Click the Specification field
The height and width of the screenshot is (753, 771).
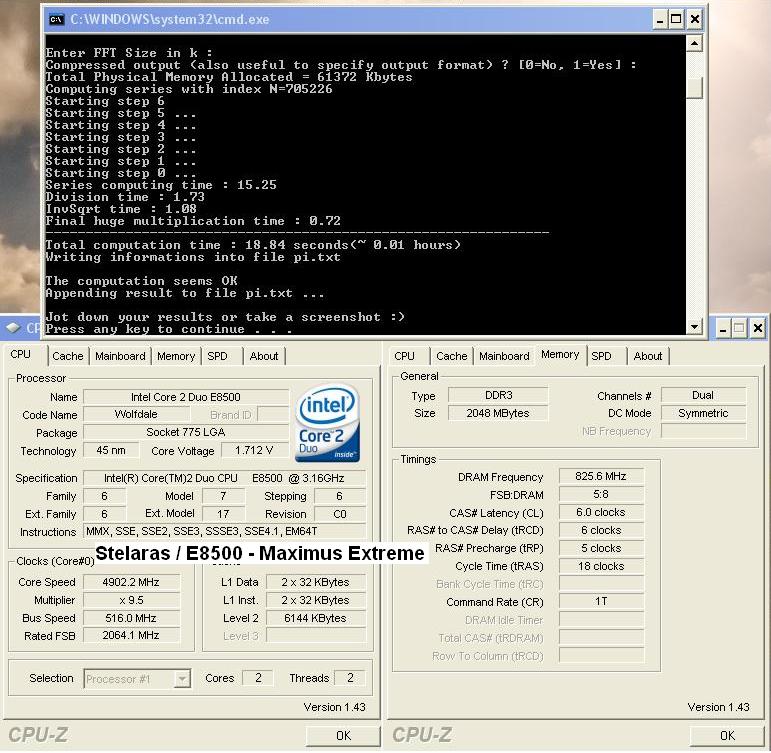[225, 478]
